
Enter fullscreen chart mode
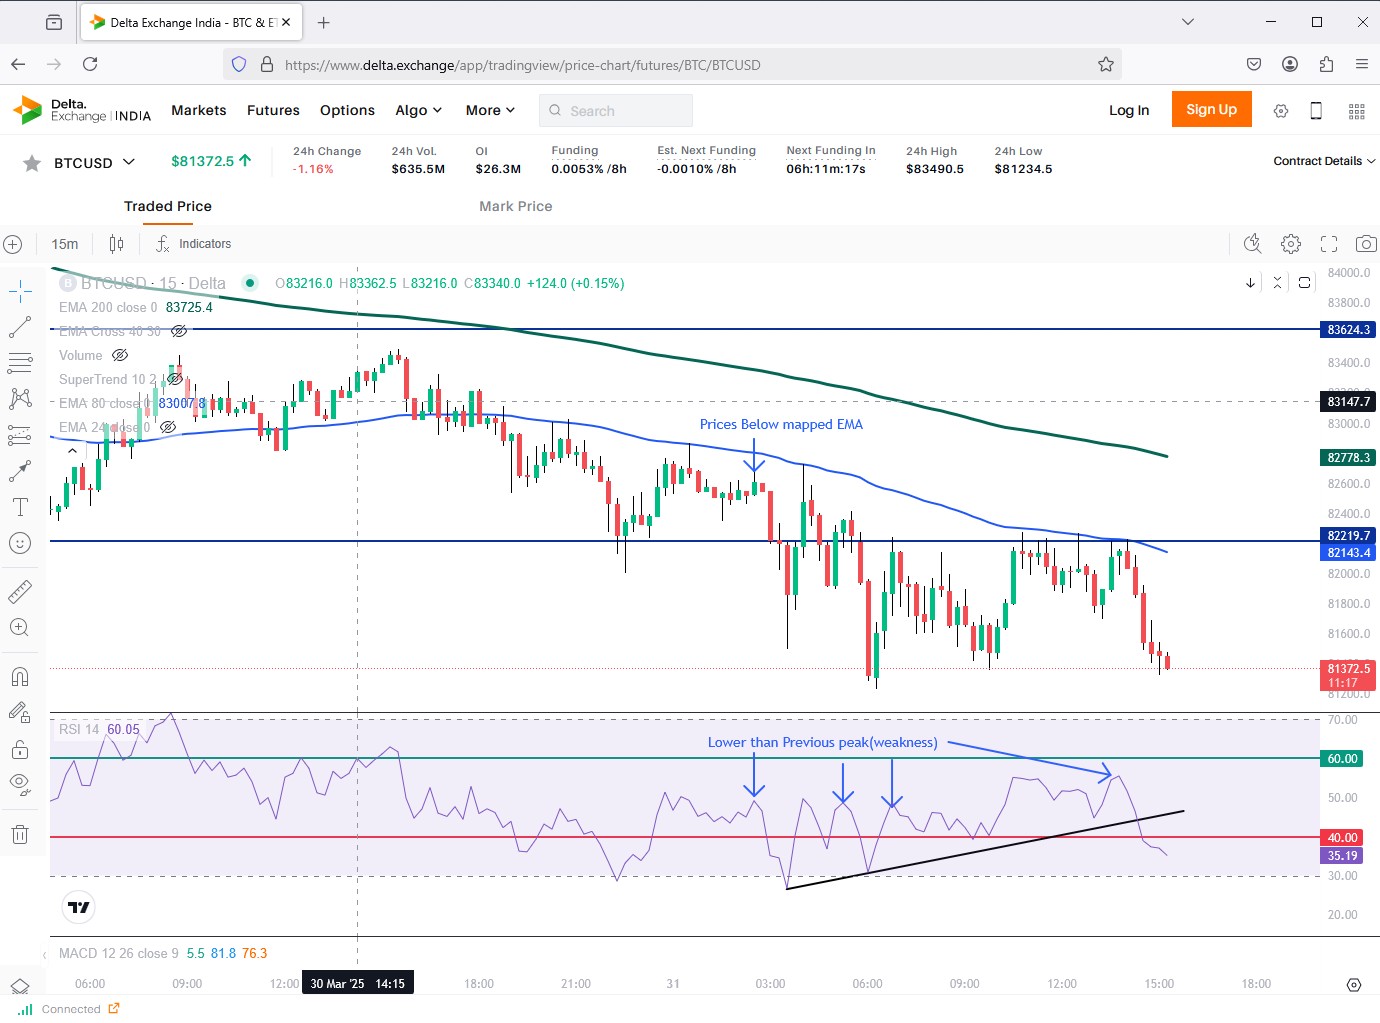point(1329,244)
